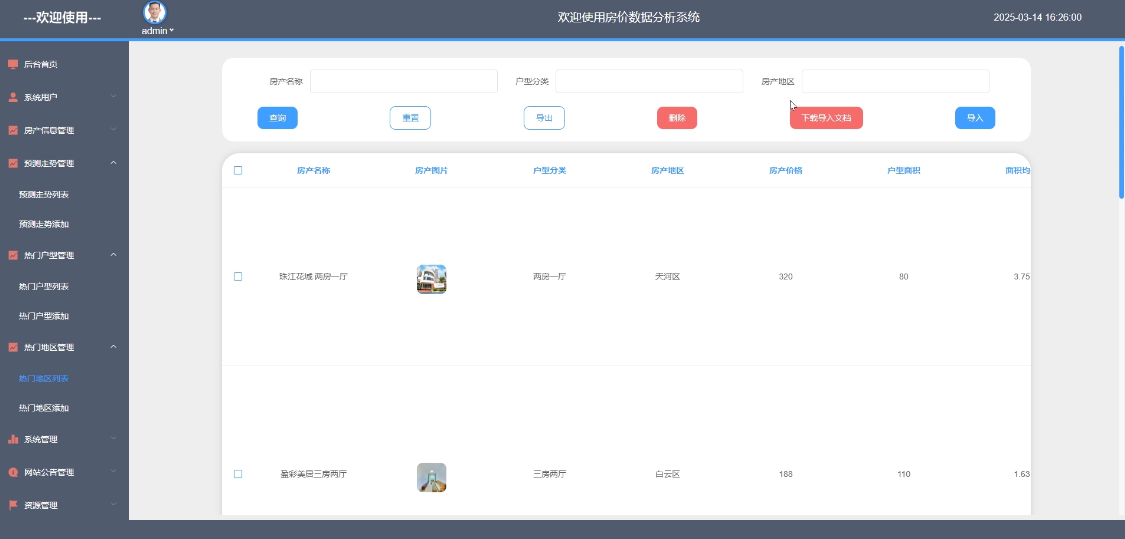Click the price cell 188

(x=786, y=474)
